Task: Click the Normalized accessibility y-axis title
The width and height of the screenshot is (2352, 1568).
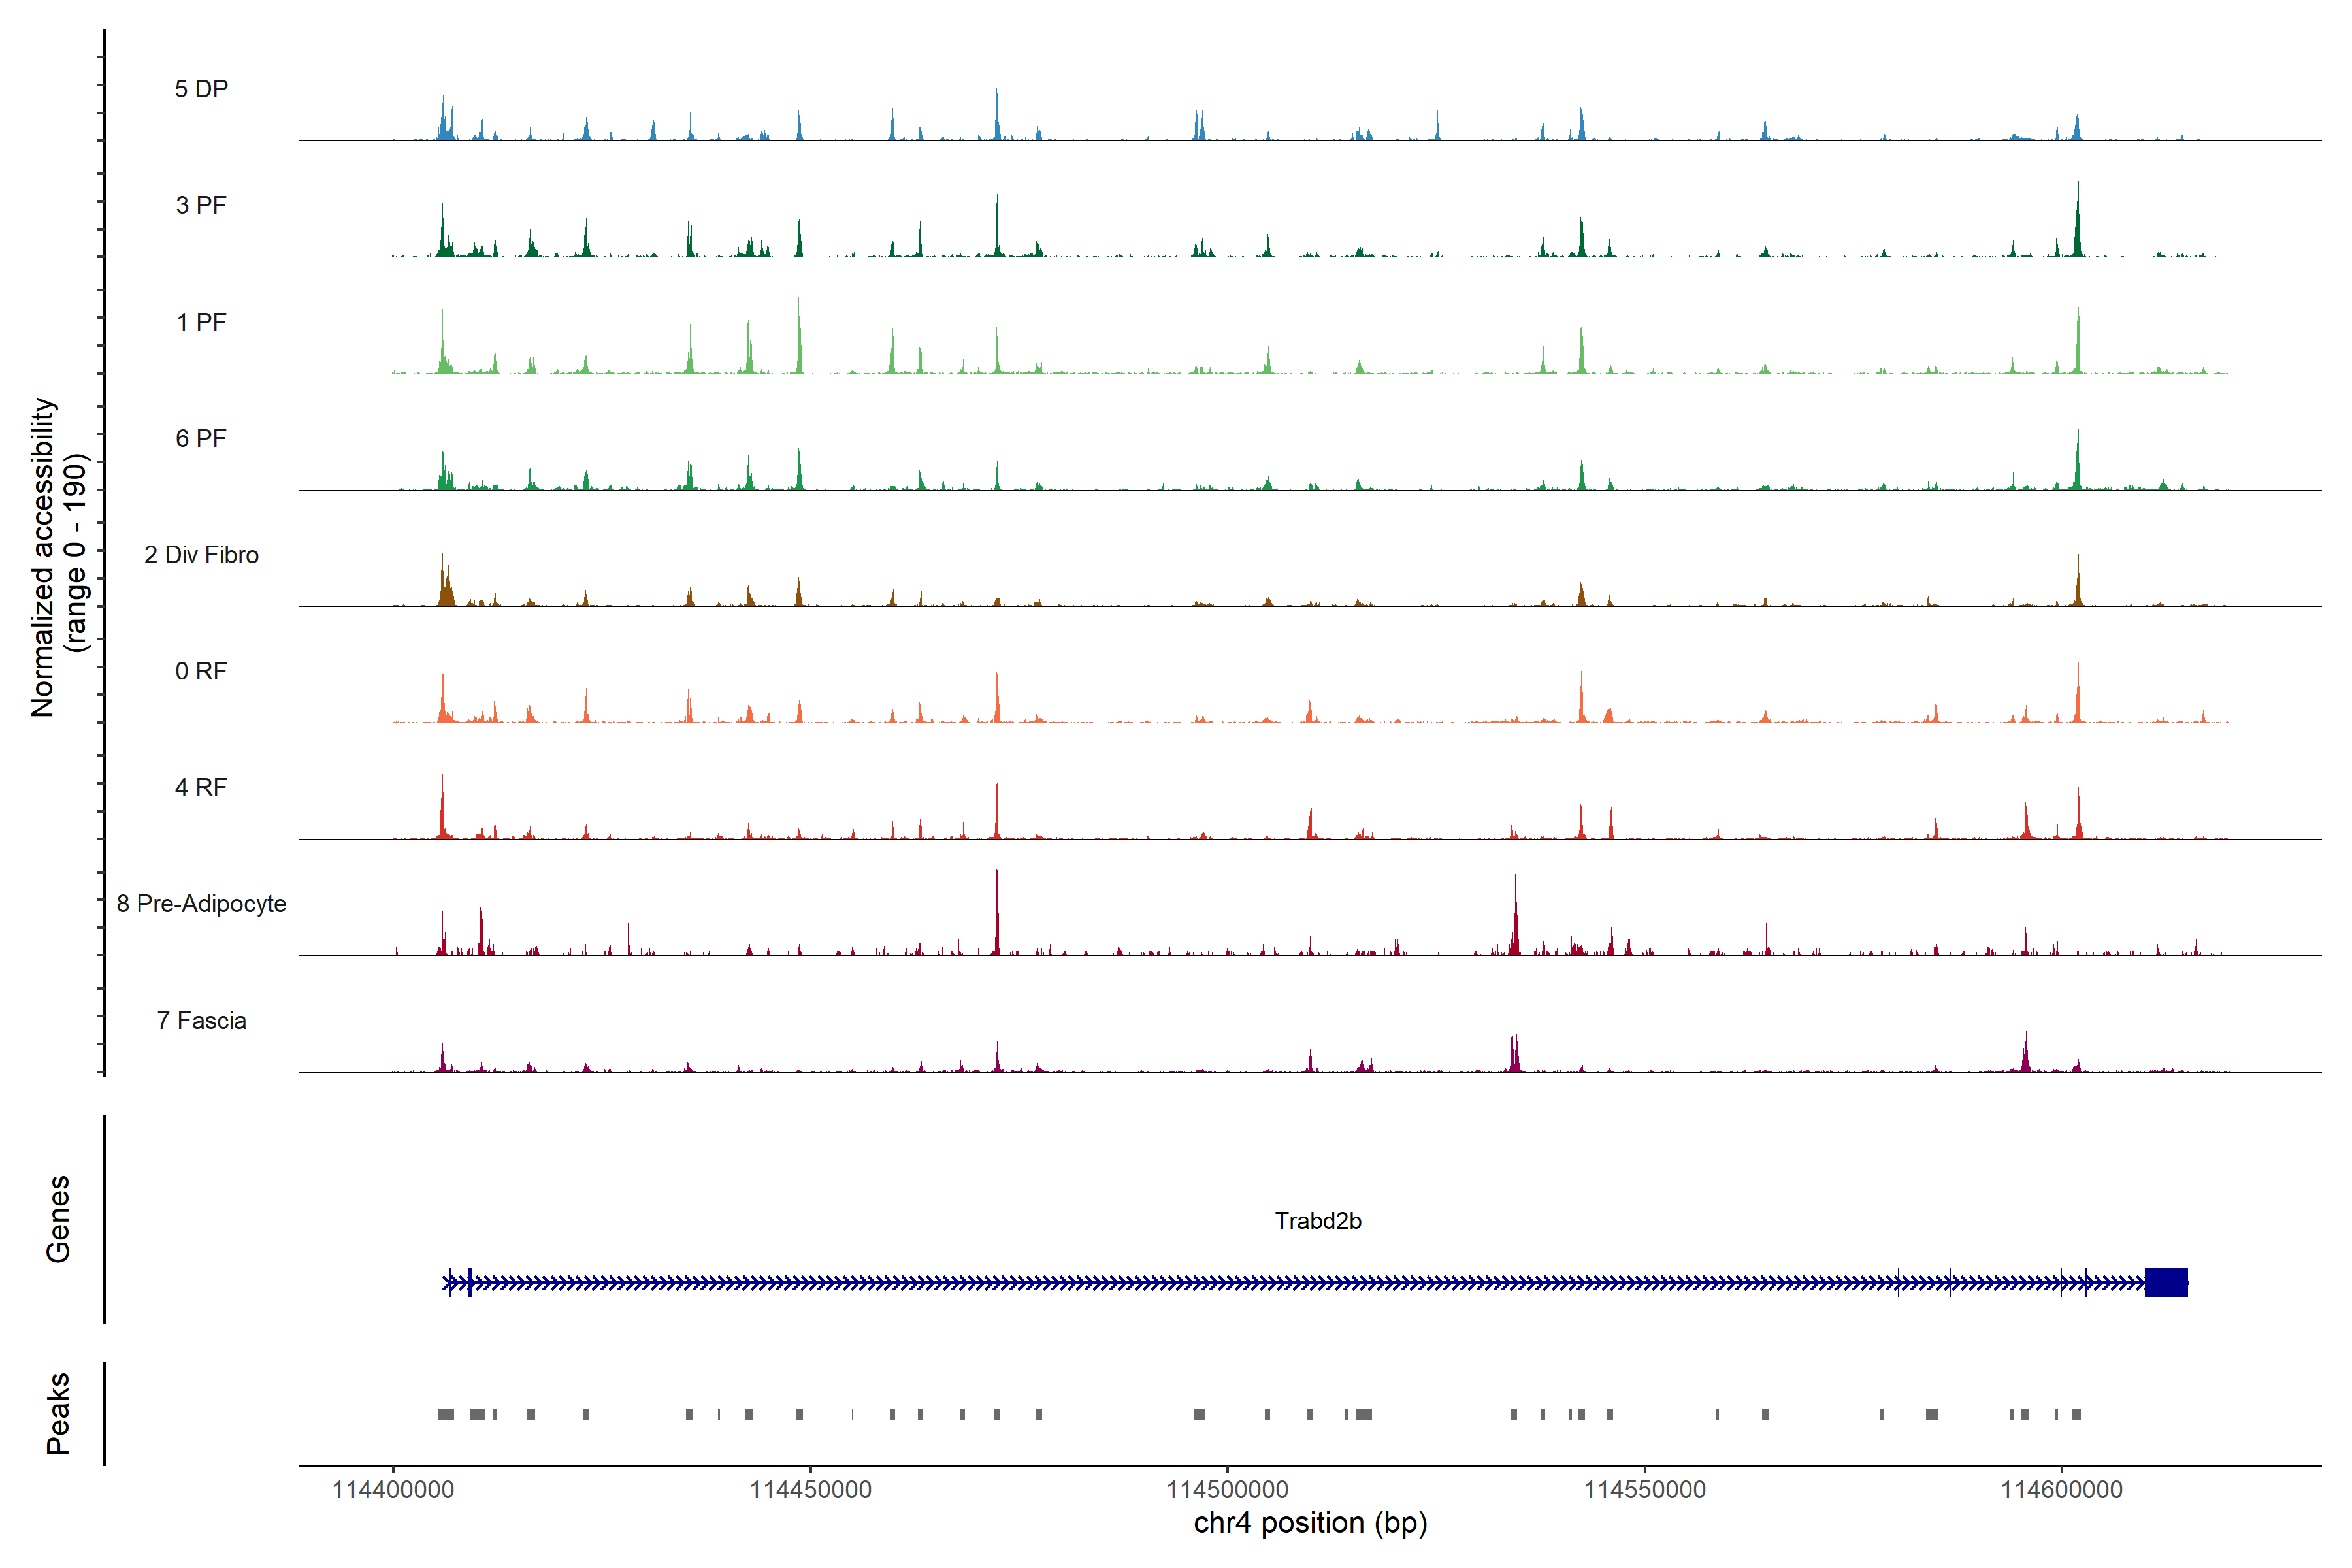Action: [58, 557]
